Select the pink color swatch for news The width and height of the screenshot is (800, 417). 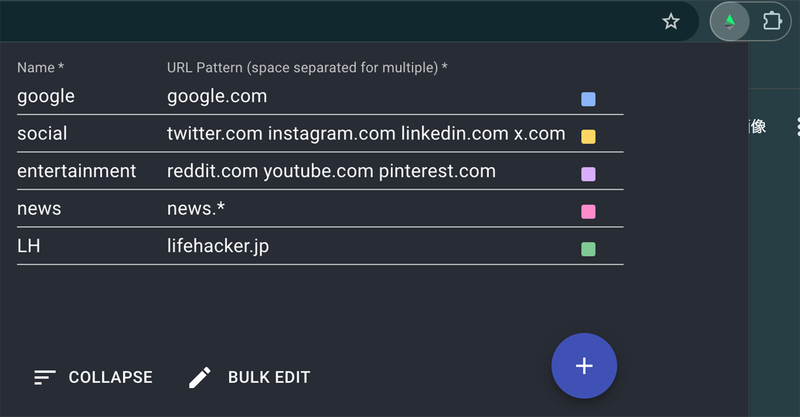point(589,211)
